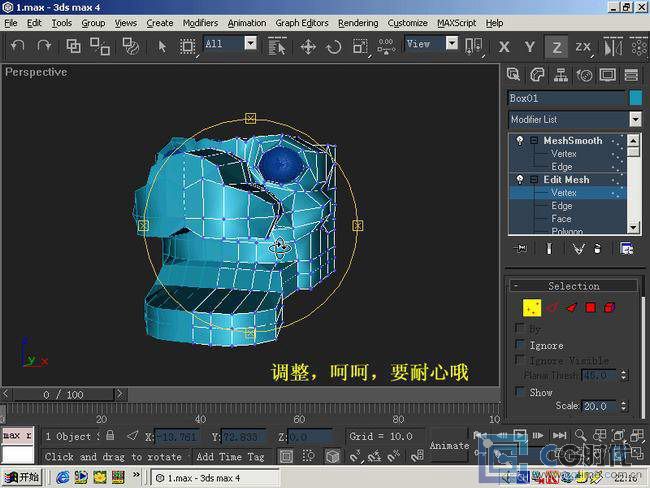Click Add Time Tag field
This screenshot has height=488, width=650.
[x=230, y=456]
